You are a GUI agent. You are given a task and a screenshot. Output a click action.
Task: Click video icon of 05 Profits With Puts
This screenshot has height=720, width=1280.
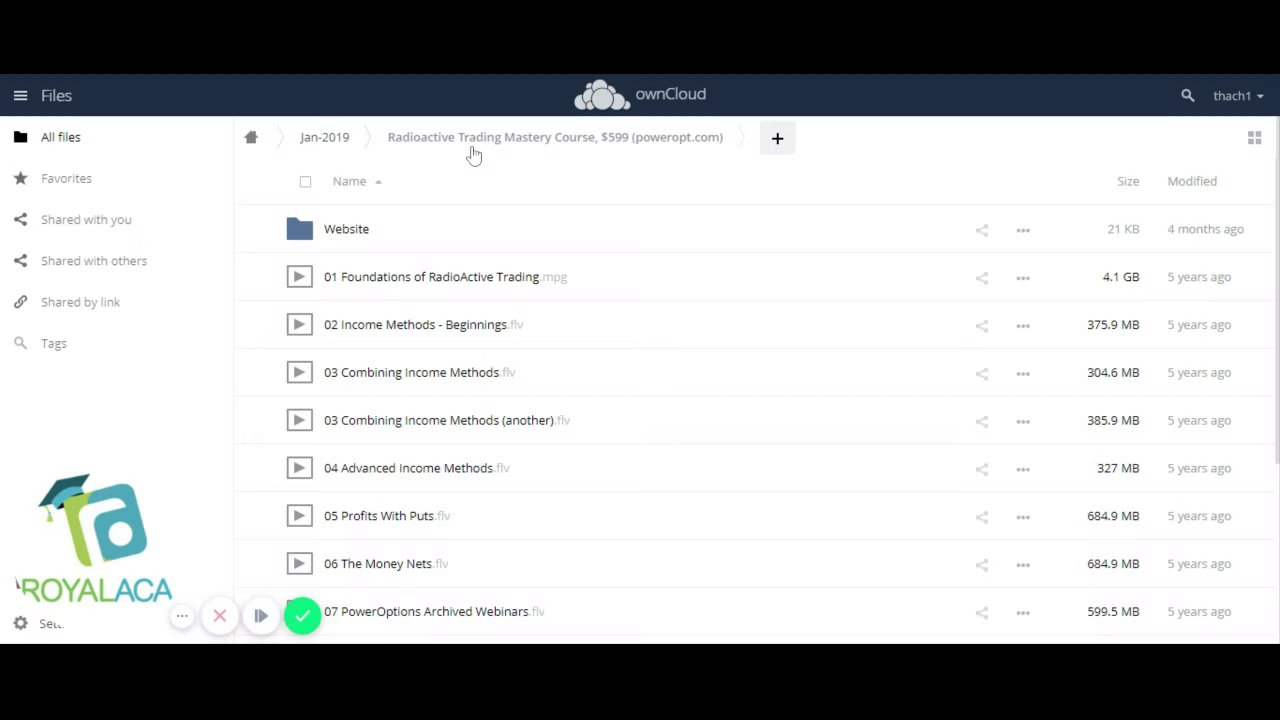(299, 516)
